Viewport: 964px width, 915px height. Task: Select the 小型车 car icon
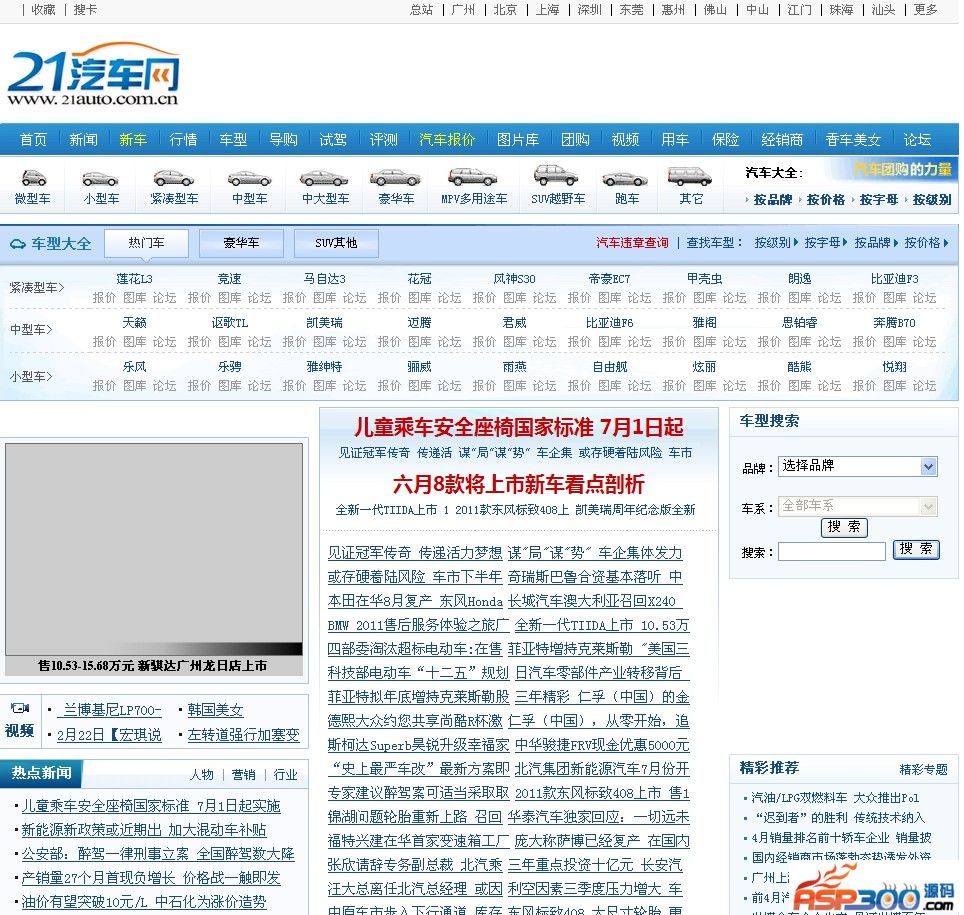(x=101, y=178)
